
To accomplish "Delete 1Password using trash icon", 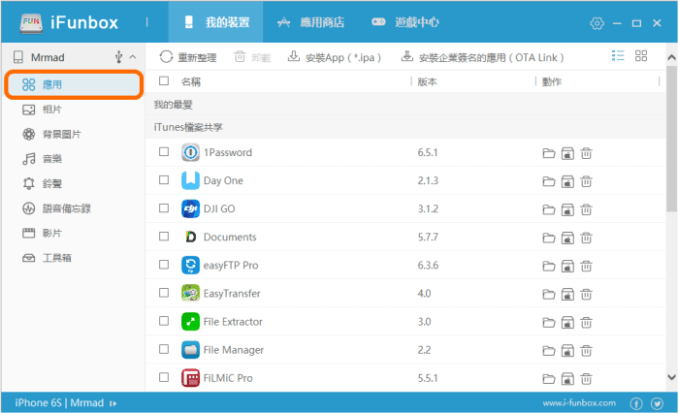I will tap(586, 153).
